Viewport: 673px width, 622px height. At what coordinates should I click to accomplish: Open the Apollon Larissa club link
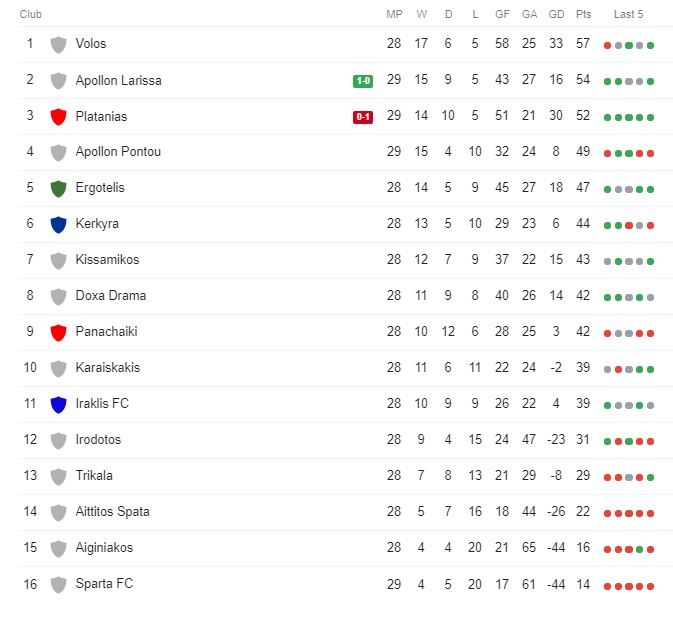click(118, 80)
